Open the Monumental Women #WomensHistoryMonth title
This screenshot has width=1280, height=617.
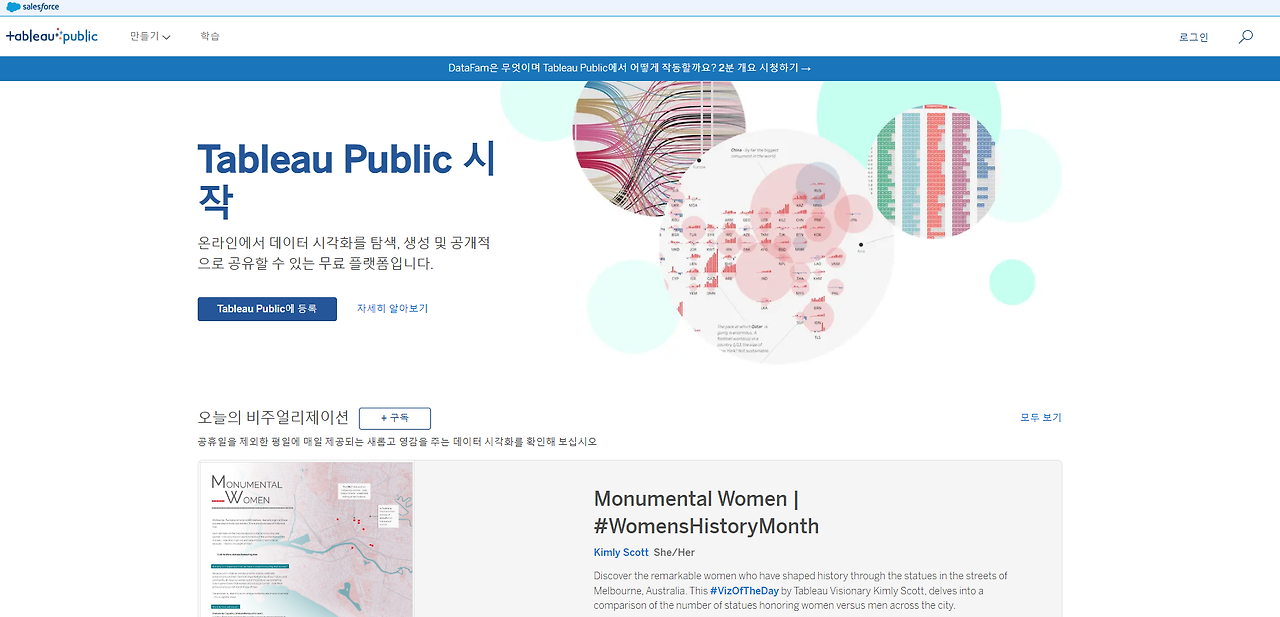point(706,512)
